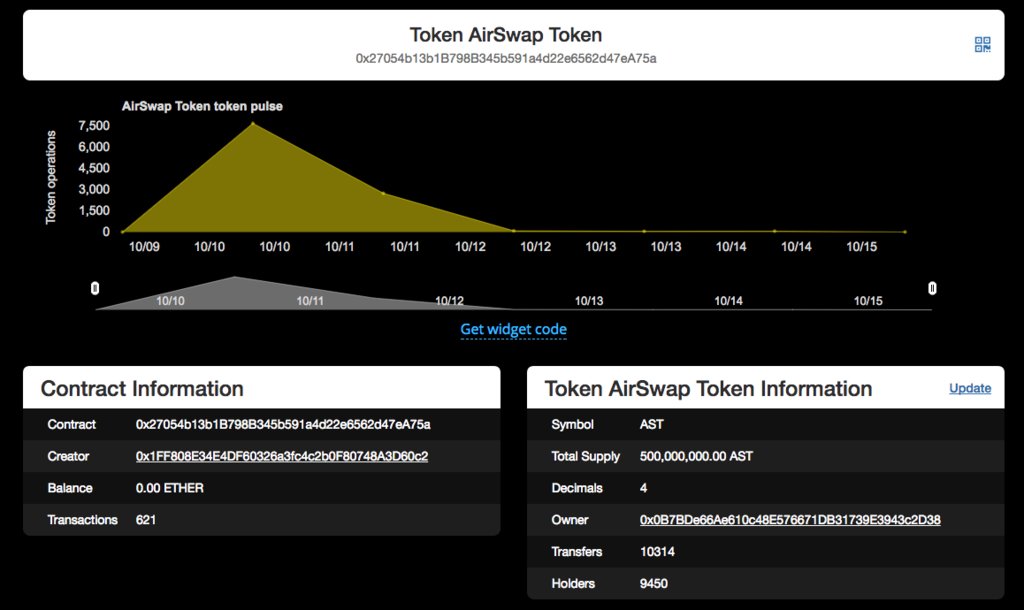Image resolution: width=1024 pixels, height=610 pixels.
Task: Click the 10/15 label in range navigator
Action: [x=868, y=300]
